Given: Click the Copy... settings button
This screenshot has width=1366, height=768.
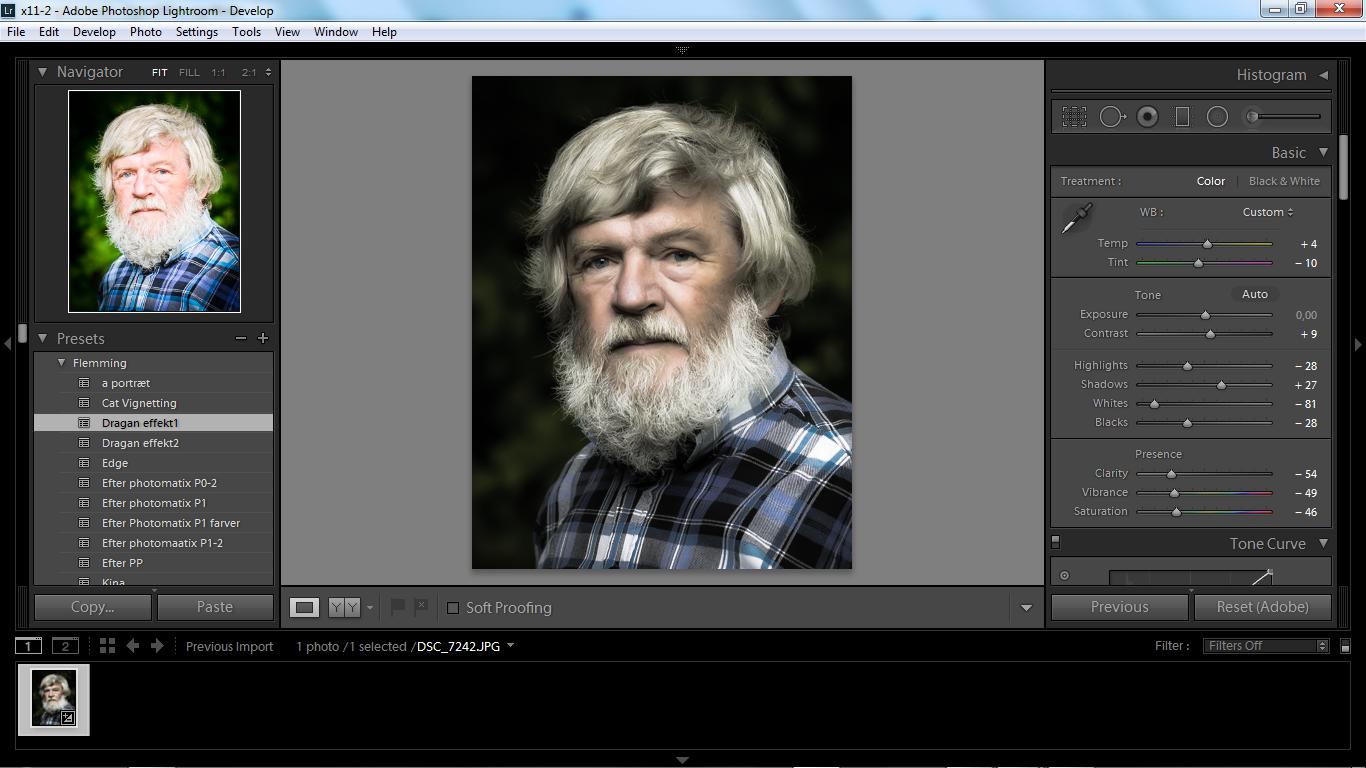Looking at the screenshot, I should (93, 607).
